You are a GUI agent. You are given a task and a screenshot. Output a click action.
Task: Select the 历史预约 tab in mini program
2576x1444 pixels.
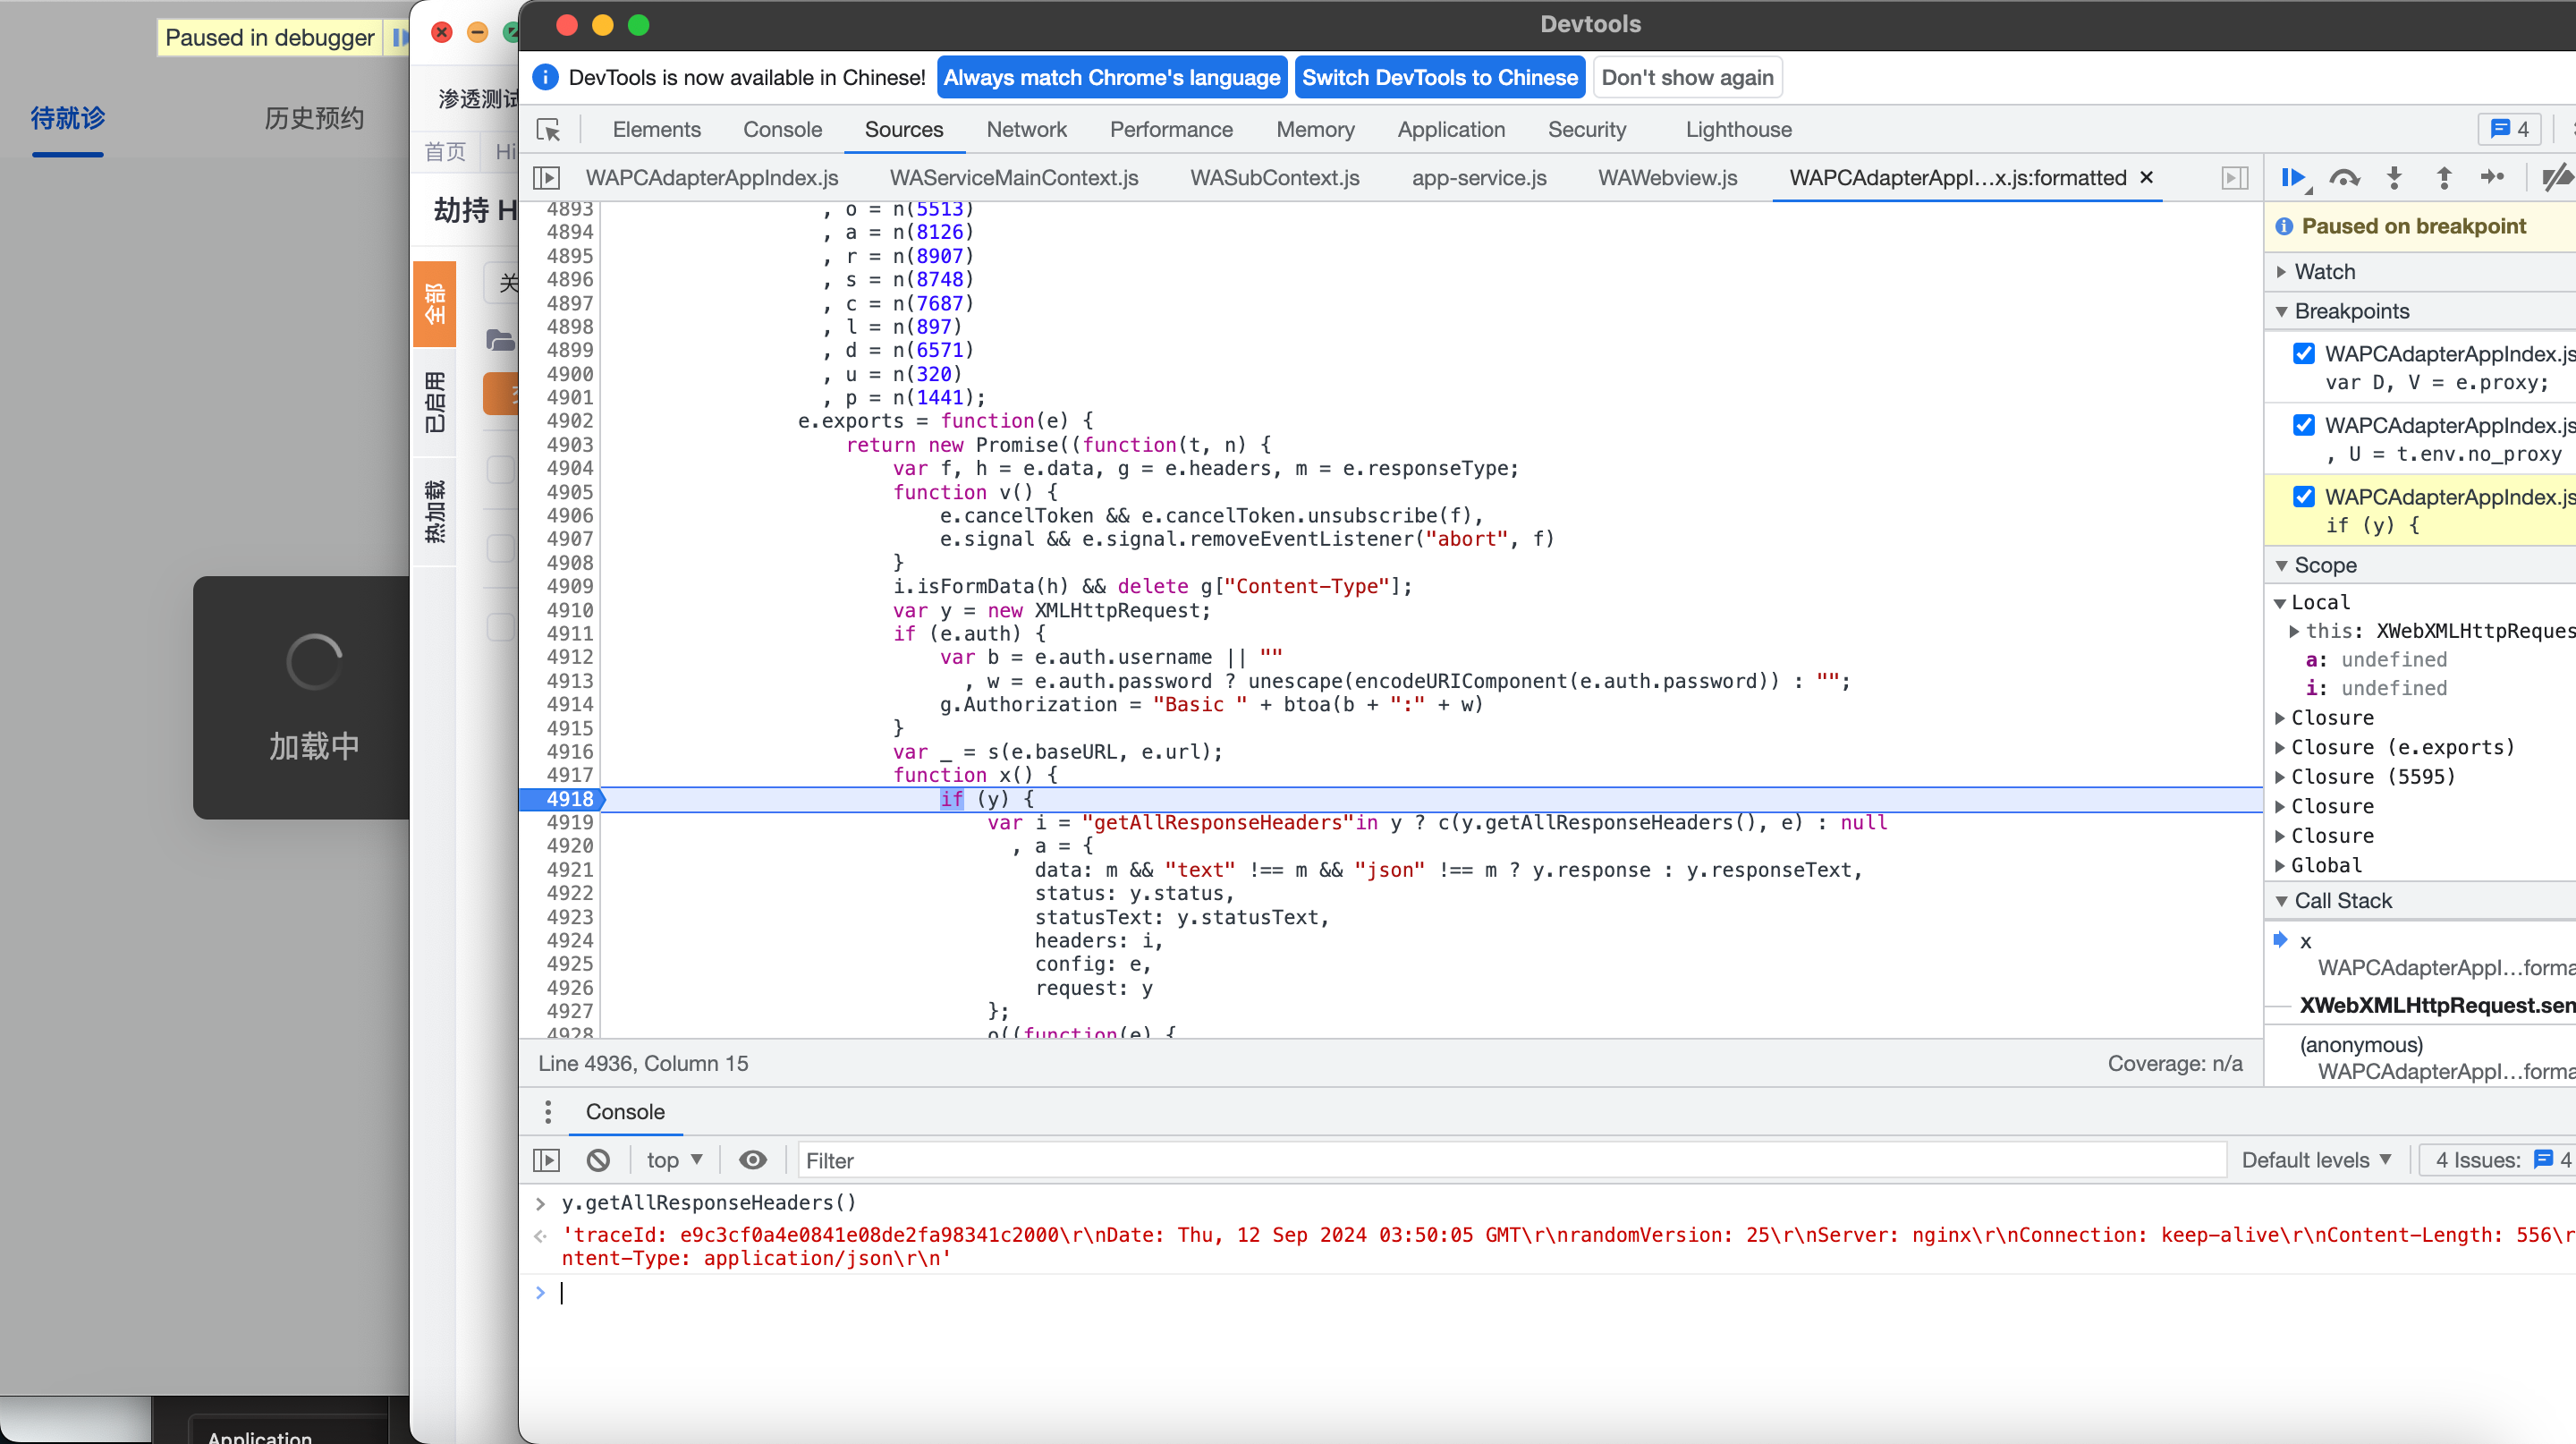[313, 118]
